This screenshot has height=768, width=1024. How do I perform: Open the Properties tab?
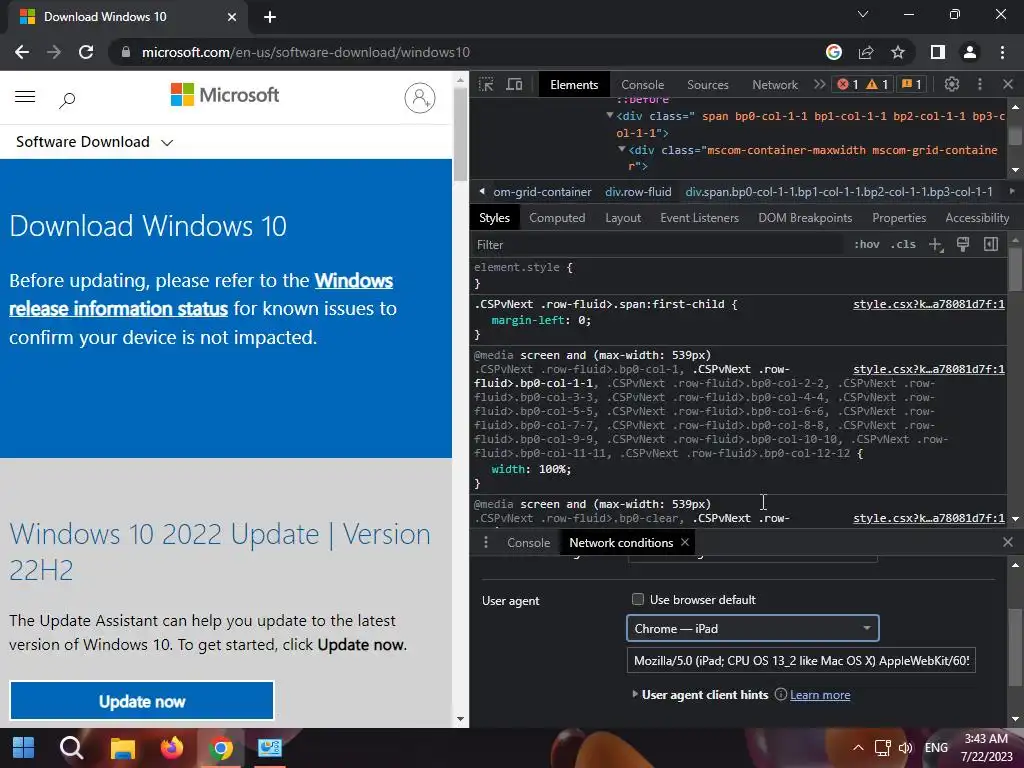pos(899,218)
